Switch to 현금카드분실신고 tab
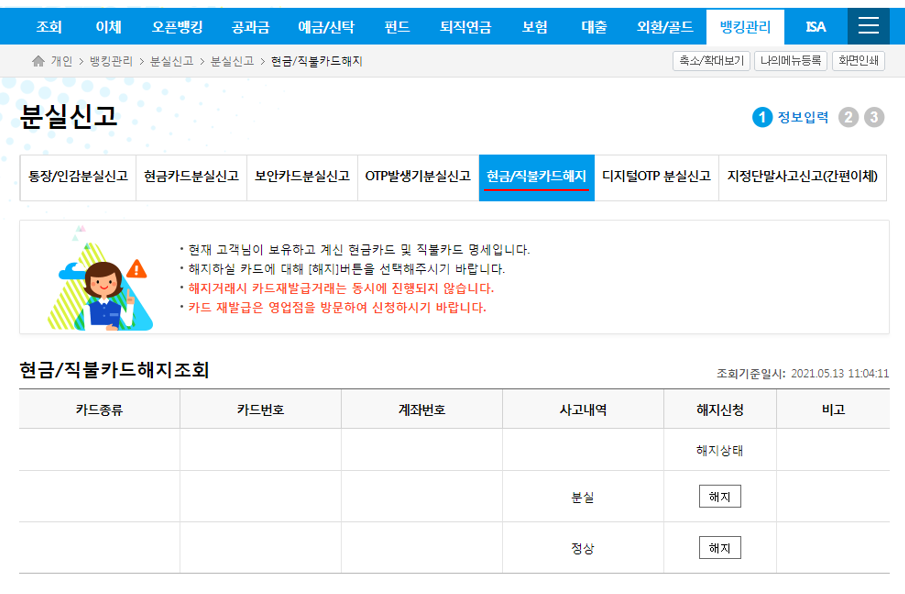The height and width of the screenshot is (594, 905). [191, 177]
